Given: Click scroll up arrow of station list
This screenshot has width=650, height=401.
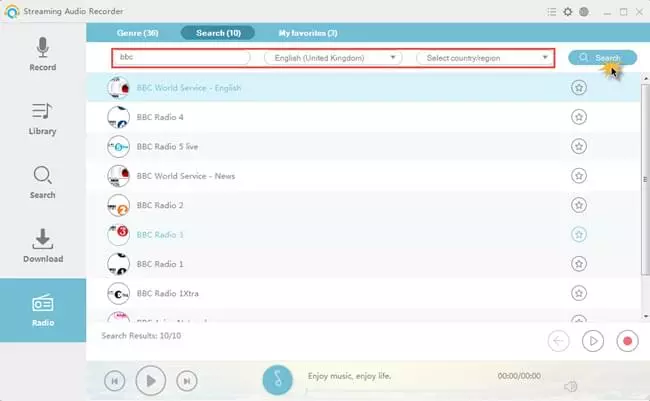Looking at the screenshot, I should pos(645,78).
